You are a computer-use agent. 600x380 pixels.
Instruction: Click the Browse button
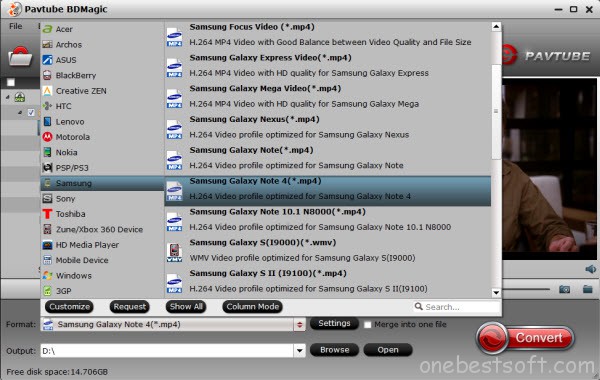[x=334, y=350]
